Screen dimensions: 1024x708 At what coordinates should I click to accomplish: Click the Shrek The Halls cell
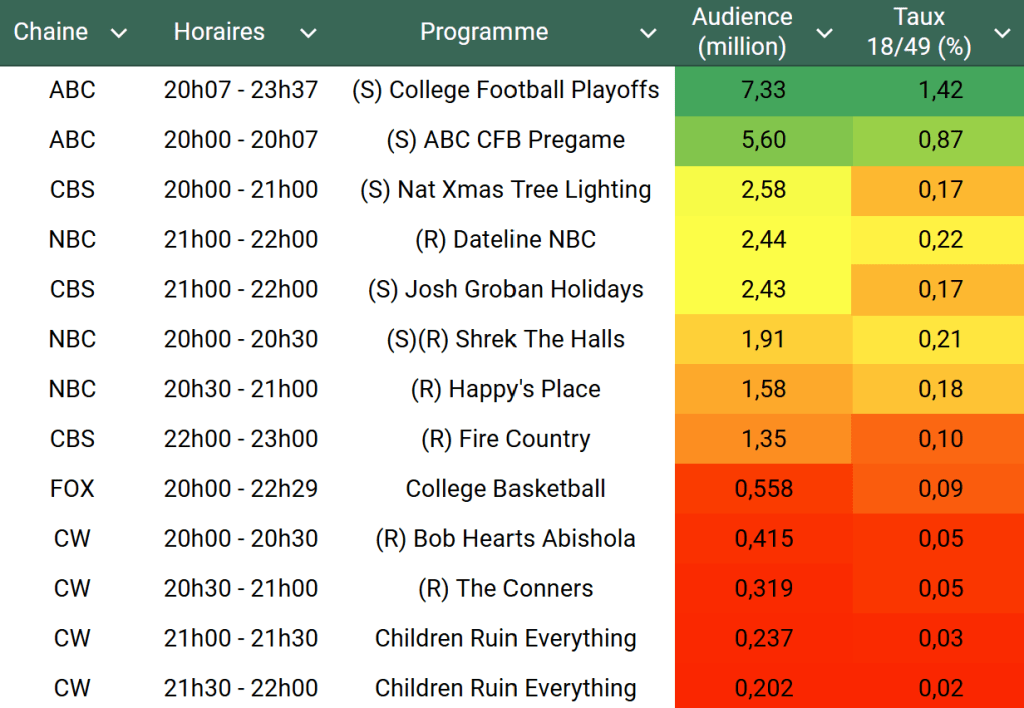click(x=505, y=340)
